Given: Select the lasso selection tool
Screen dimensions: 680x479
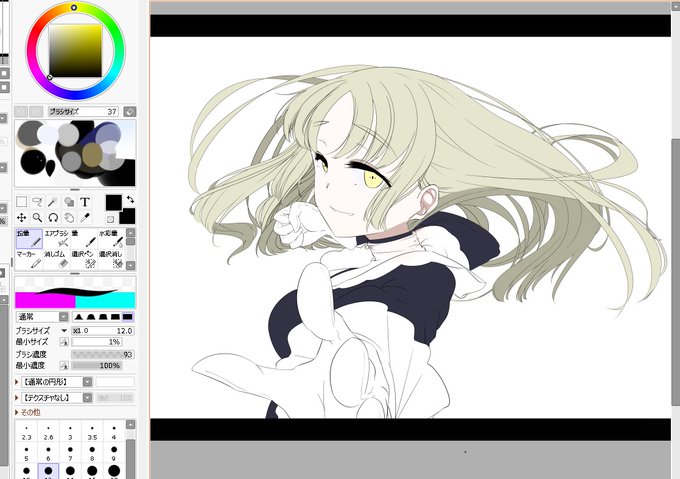Looking at the screenshot, I should [37, 202].
